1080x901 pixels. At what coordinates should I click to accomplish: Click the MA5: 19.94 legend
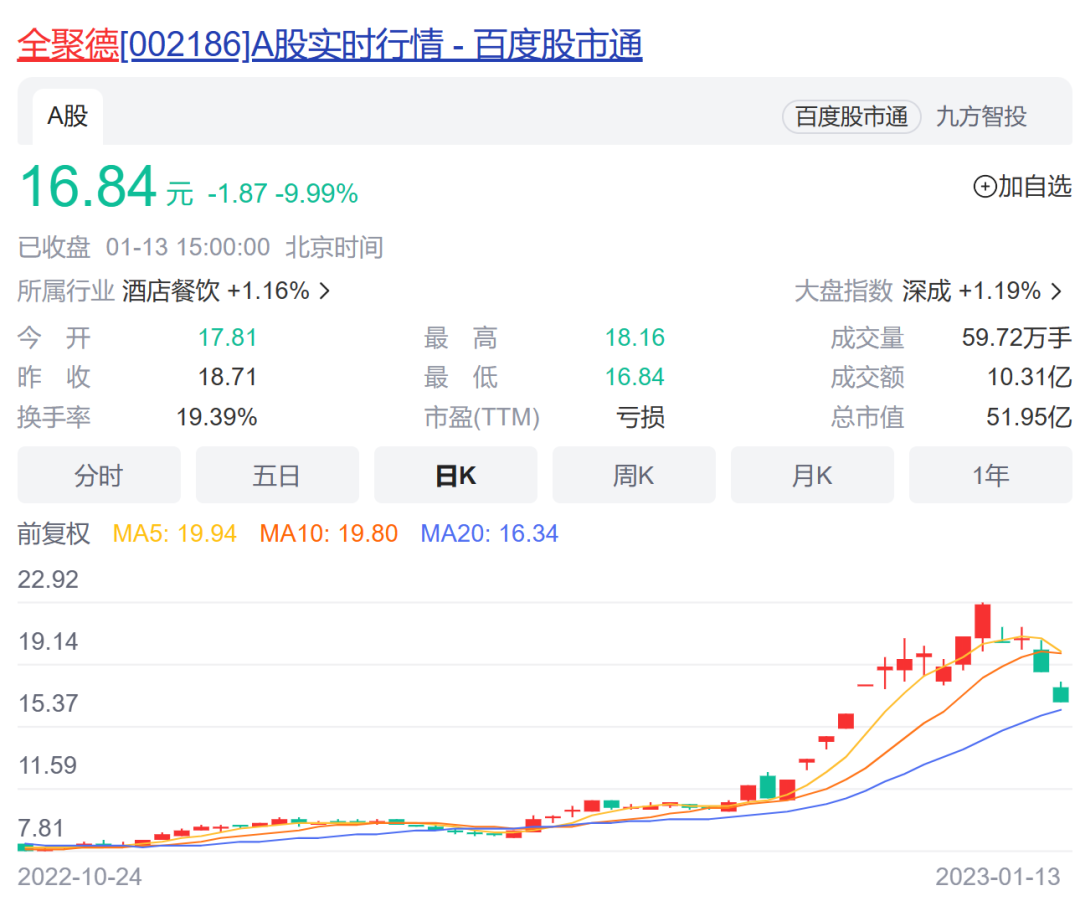(x=174, y=533)
